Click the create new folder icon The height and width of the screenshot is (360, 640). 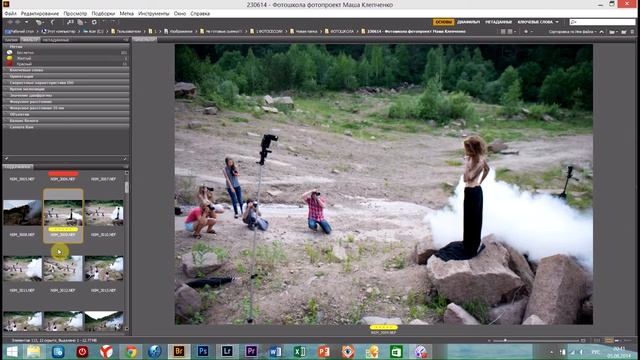tap(624, 31)
